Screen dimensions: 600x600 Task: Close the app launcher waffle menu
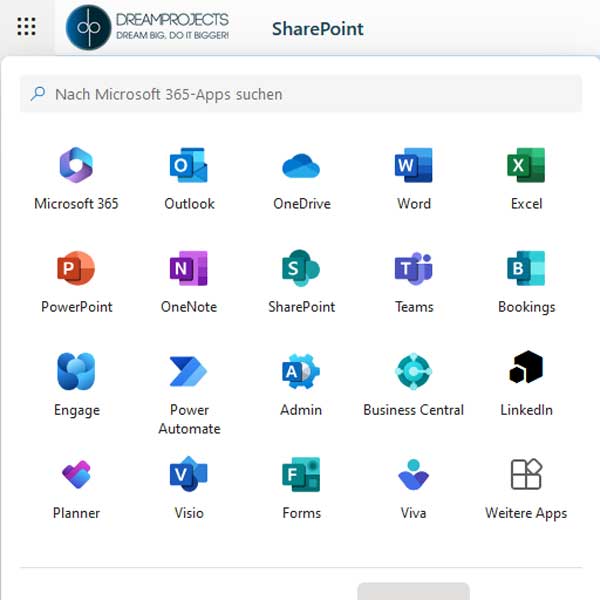26,27
